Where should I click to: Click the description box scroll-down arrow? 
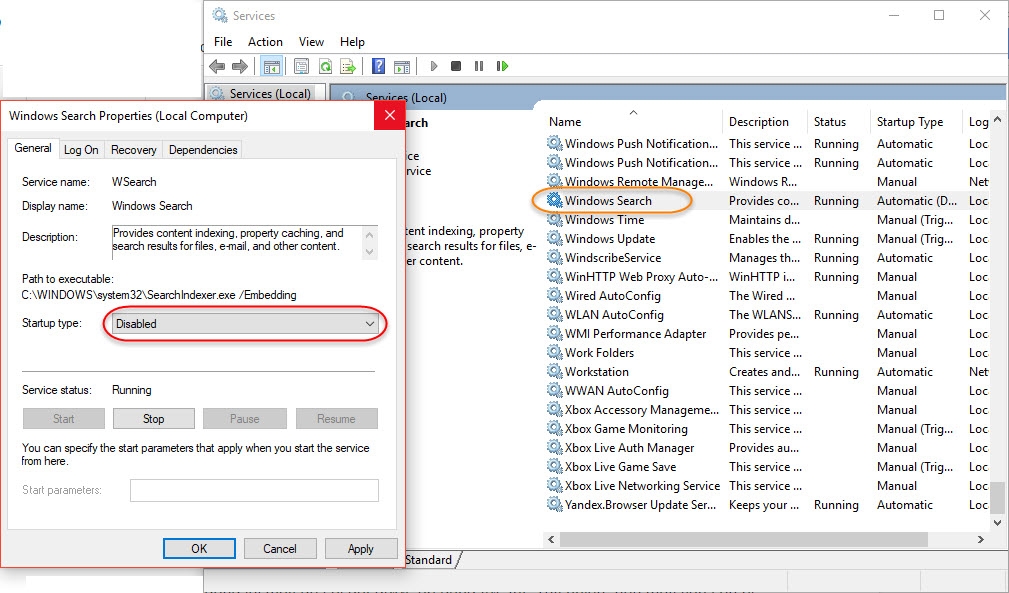(369, 251)
